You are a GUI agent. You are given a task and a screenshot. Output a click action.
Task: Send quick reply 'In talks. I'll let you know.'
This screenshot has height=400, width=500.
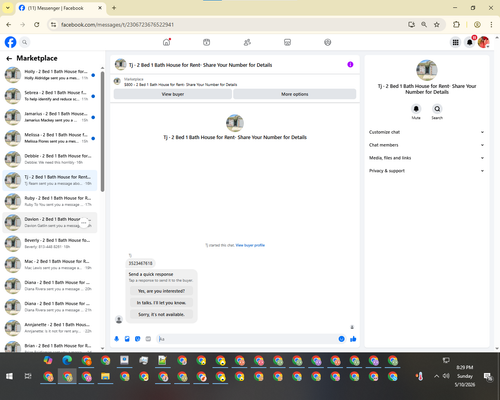pyautogui.click(x=161, y=303)
